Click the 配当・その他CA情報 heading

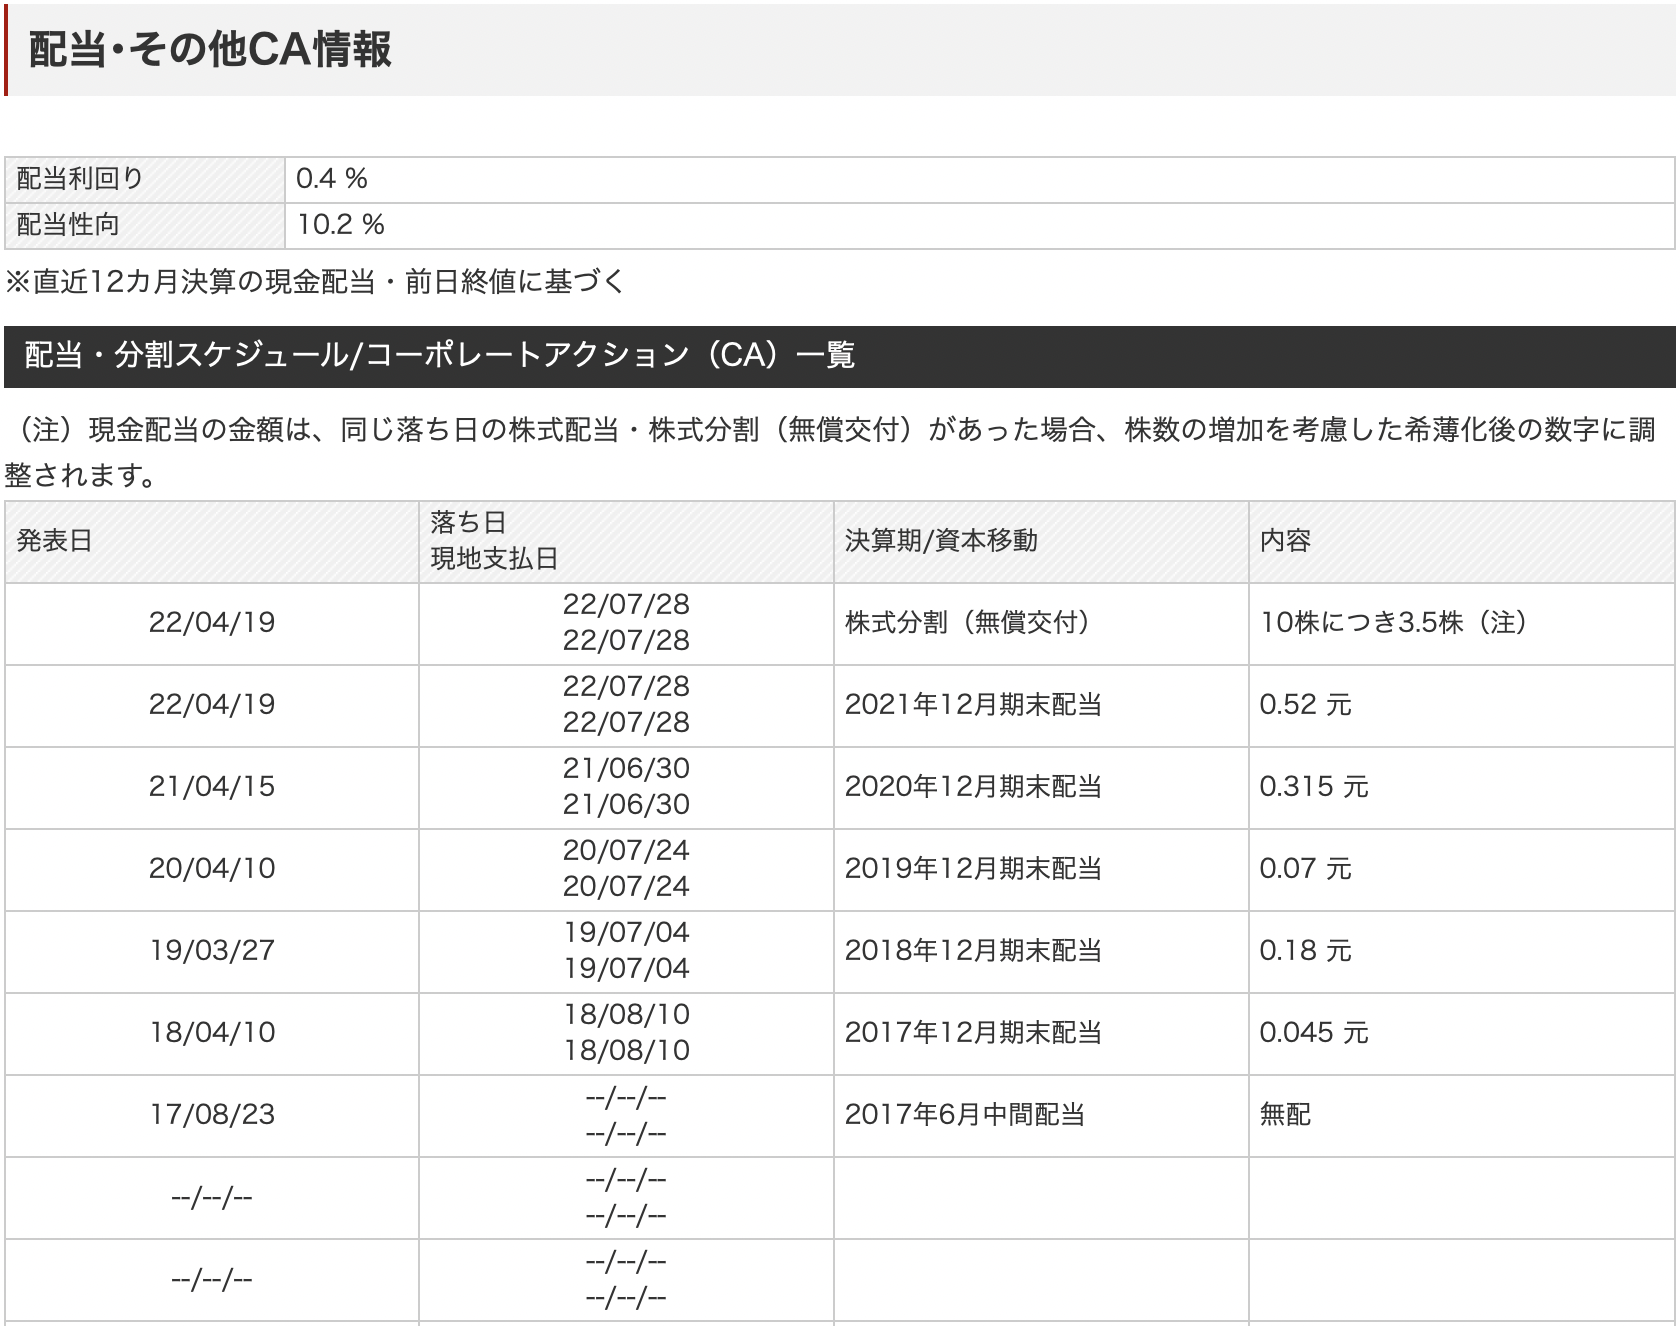click(x=210, y=49)
